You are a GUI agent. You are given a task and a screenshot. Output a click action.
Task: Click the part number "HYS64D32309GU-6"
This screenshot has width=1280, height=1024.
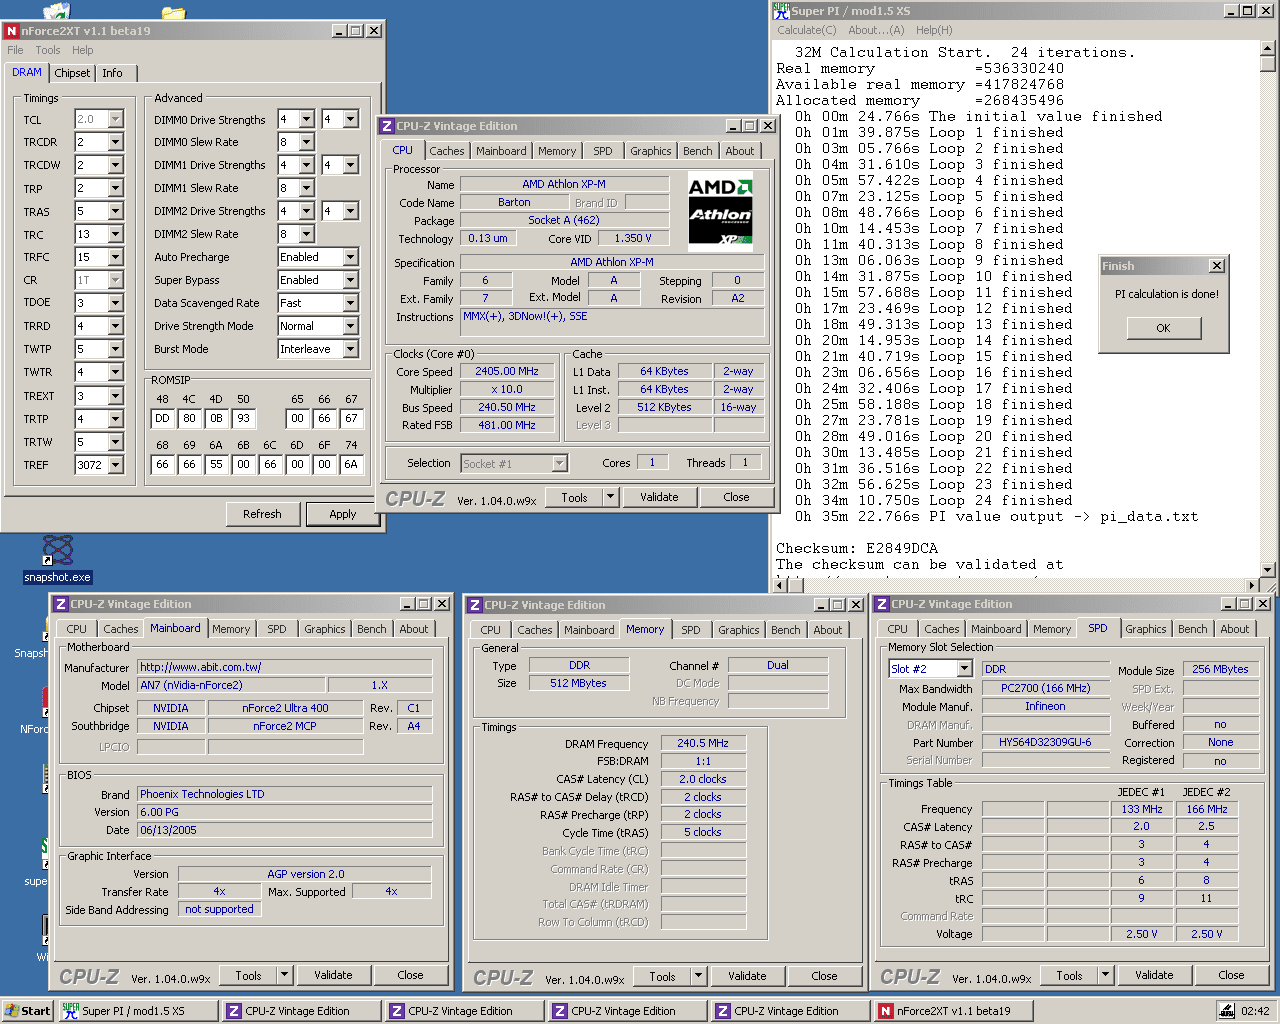[1045, 742]
